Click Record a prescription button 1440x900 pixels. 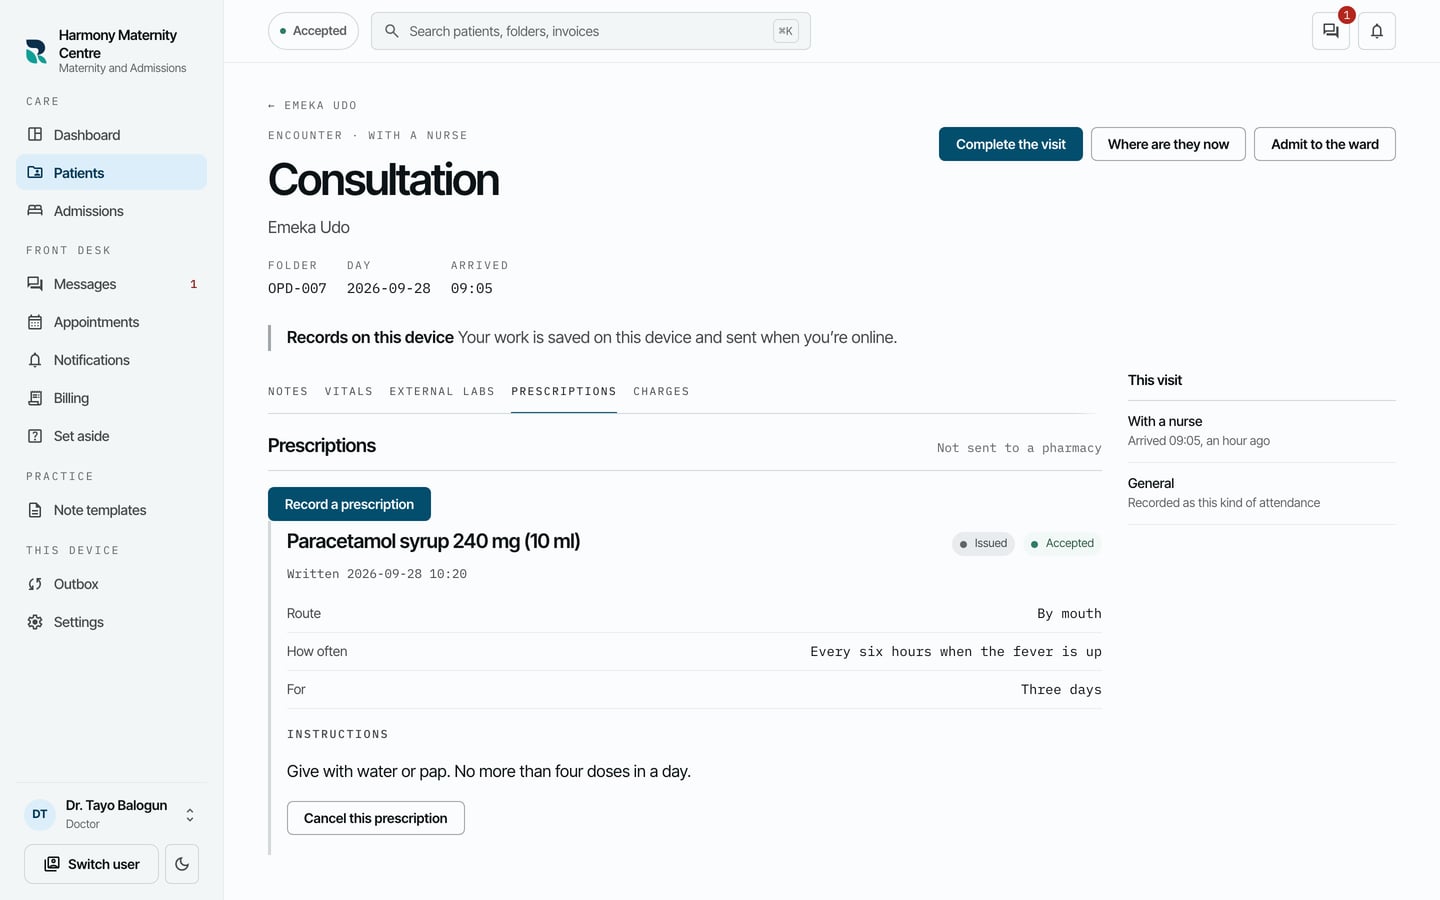[x=349, y=504]
